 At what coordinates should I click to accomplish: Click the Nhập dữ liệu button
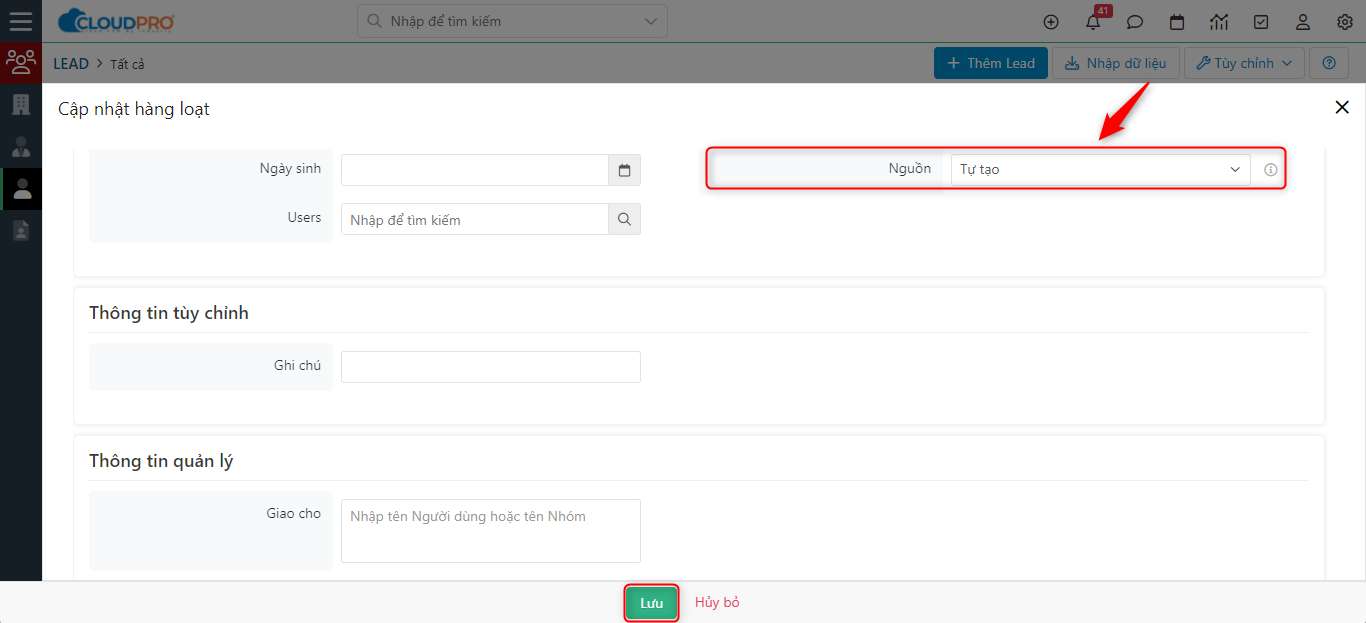tap(1116, 63)
